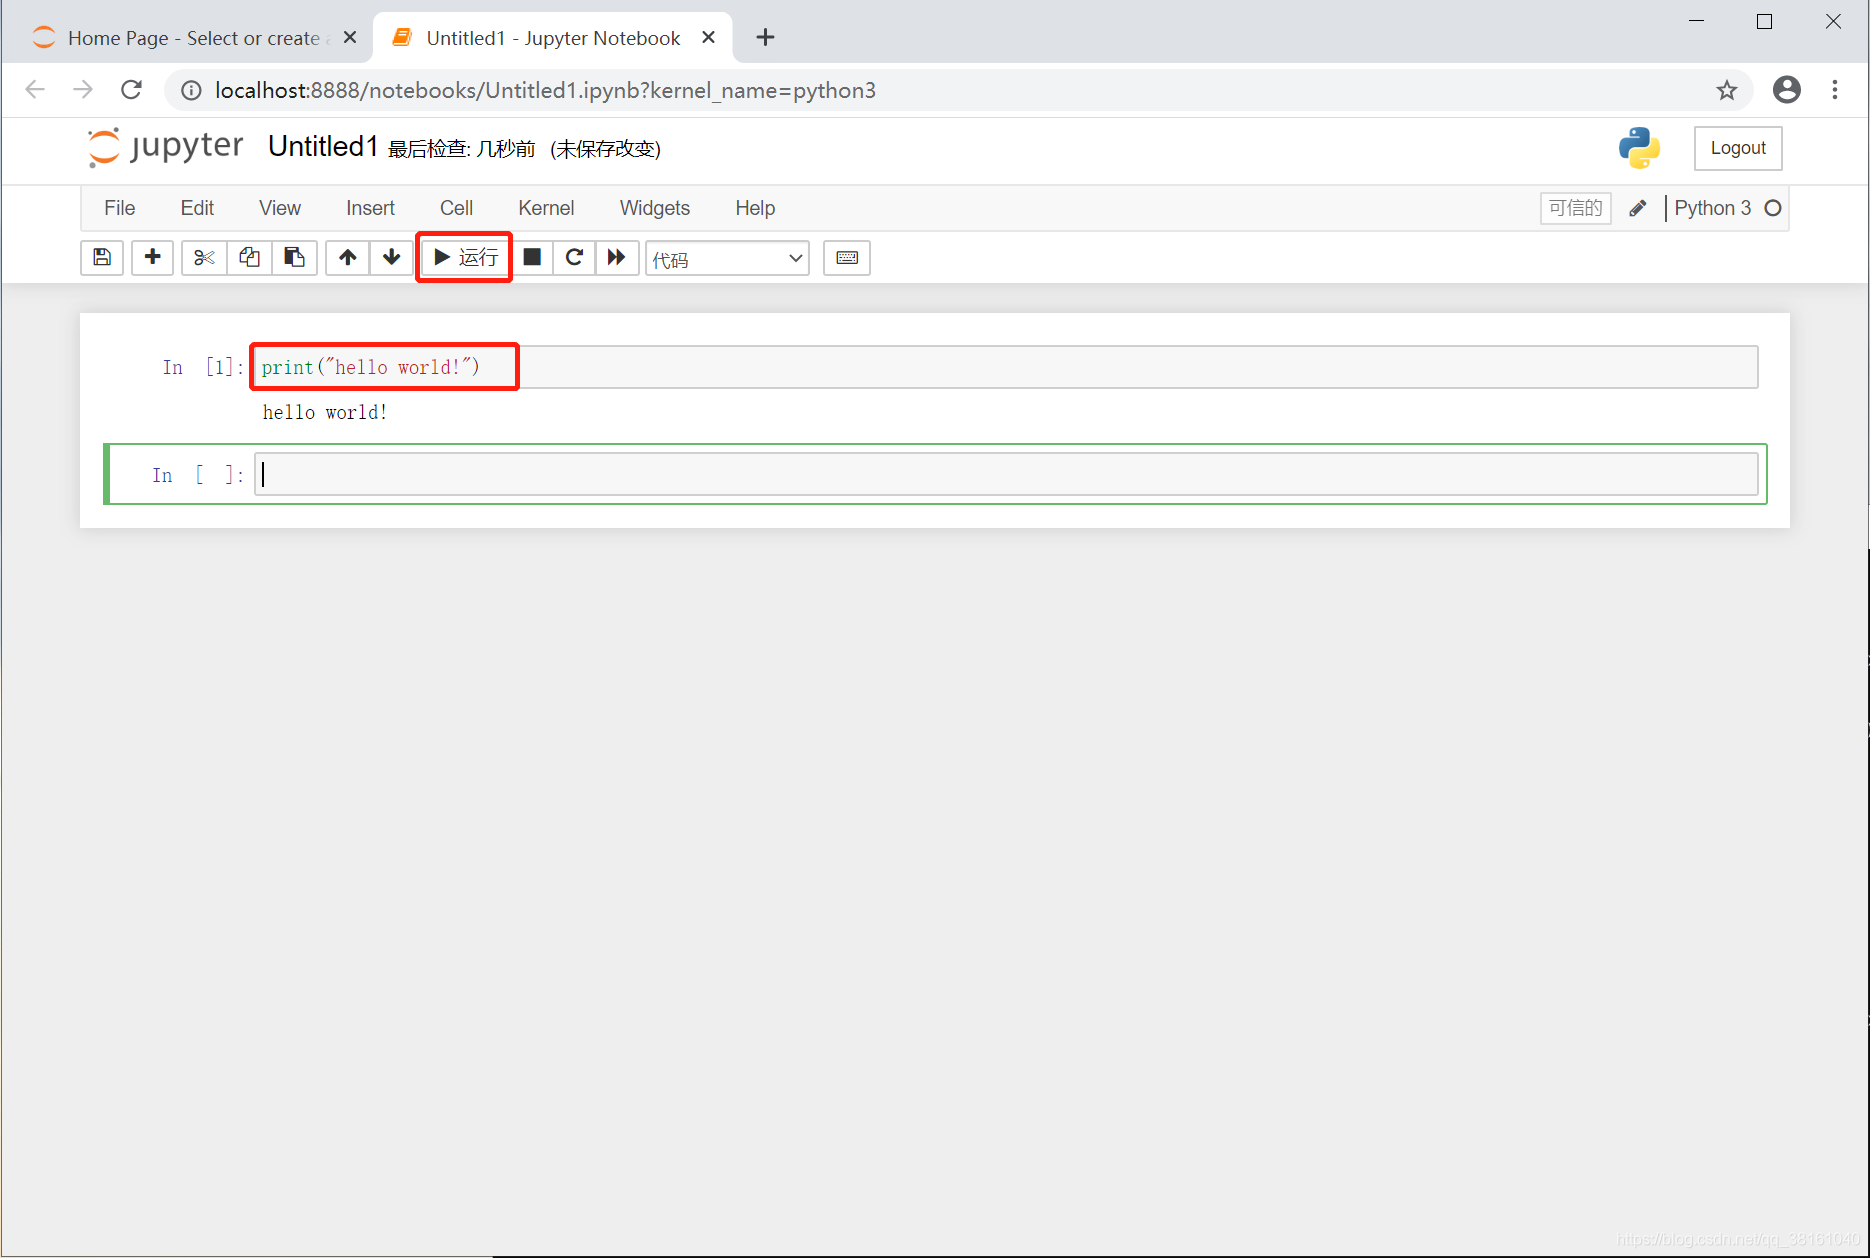This screenshot has height=1258, width=1870.
Task: Go back in browser history
Action: (x=35, y=90)
